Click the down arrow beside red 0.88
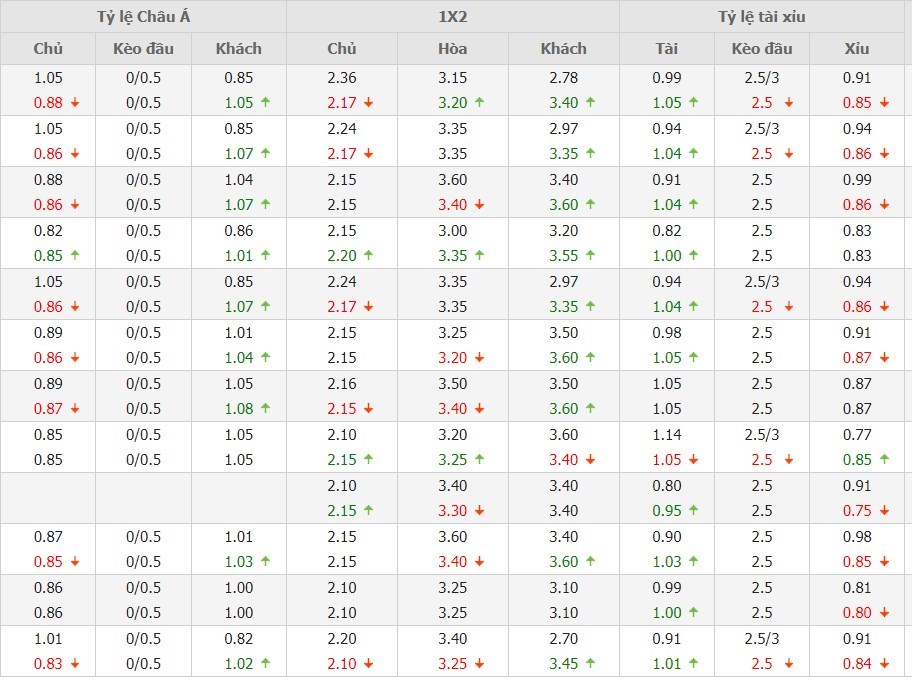The height and width of the screenshot is (680, 912). pos(74,102)
